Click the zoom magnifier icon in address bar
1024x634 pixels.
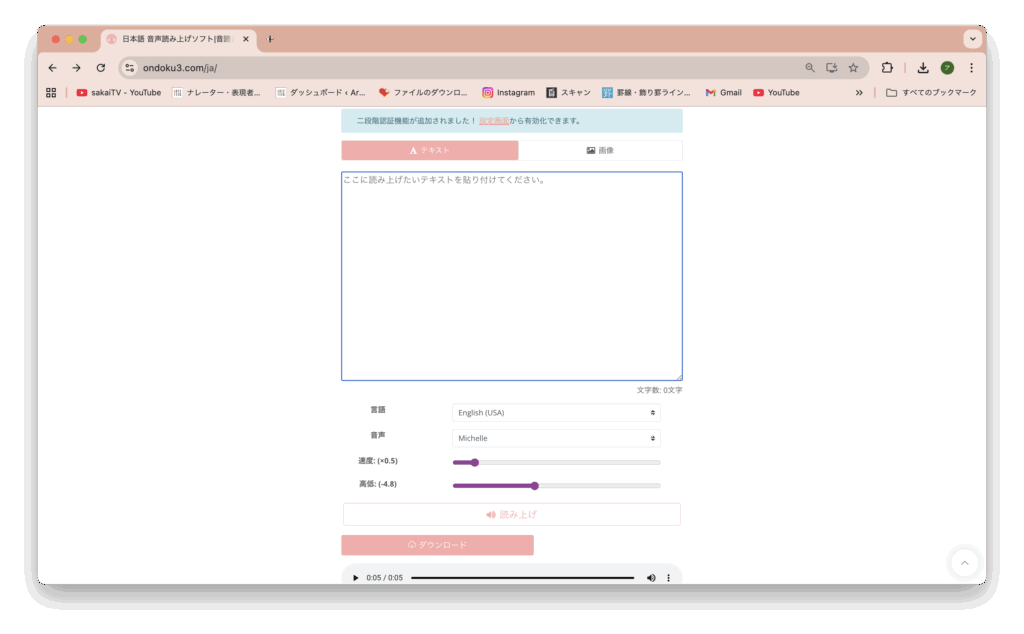click(810, 68)
